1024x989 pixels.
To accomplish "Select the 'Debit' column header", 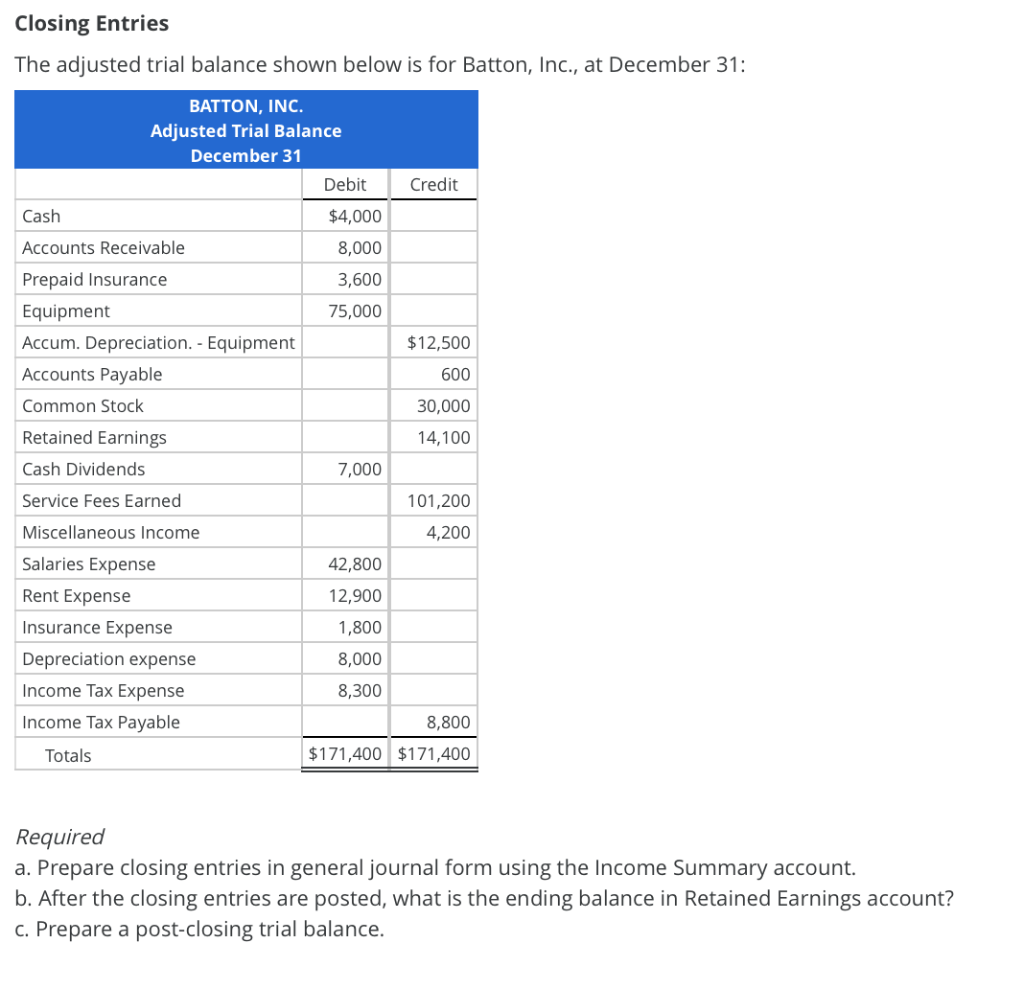I will click(345, 184).
